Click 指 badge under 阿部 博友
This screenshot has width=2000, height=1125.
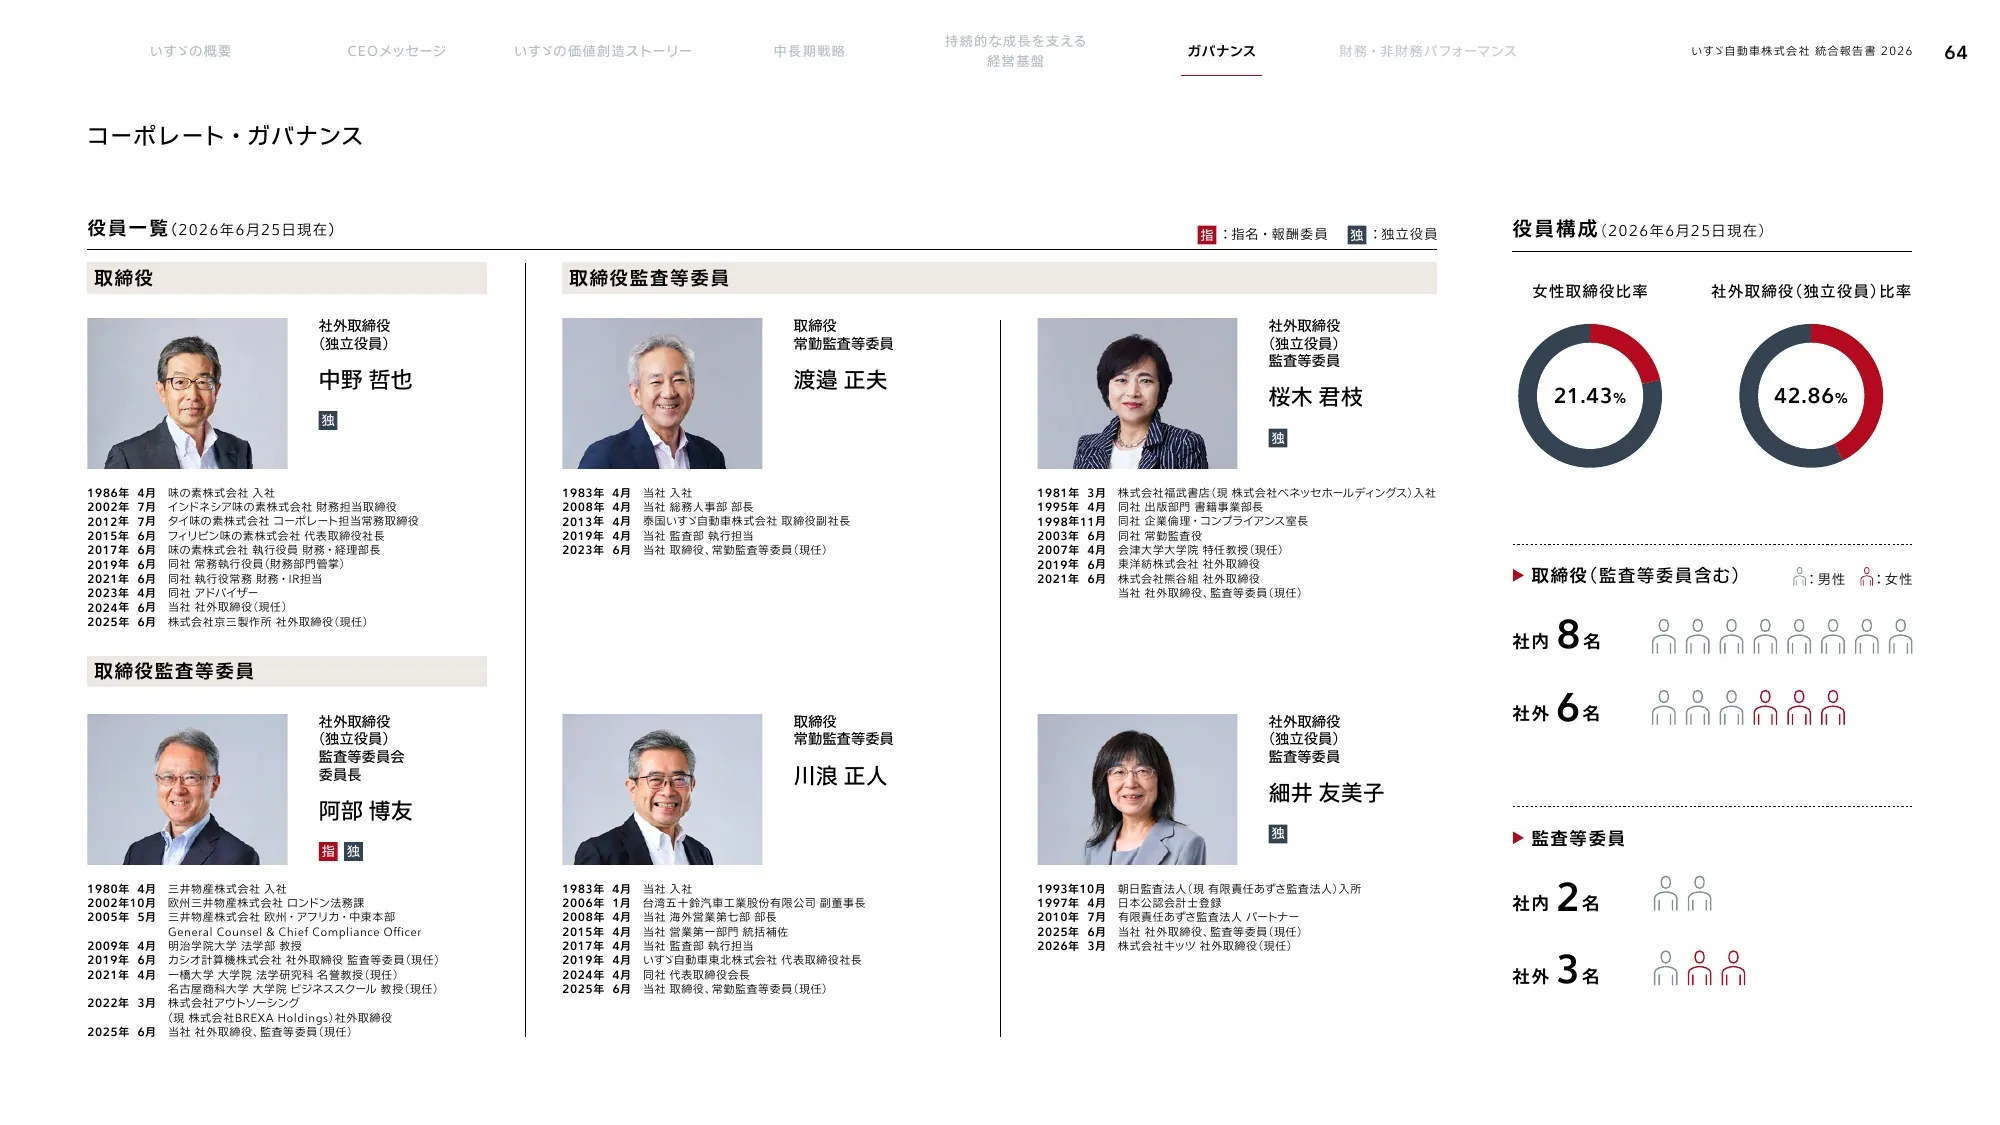328,851
